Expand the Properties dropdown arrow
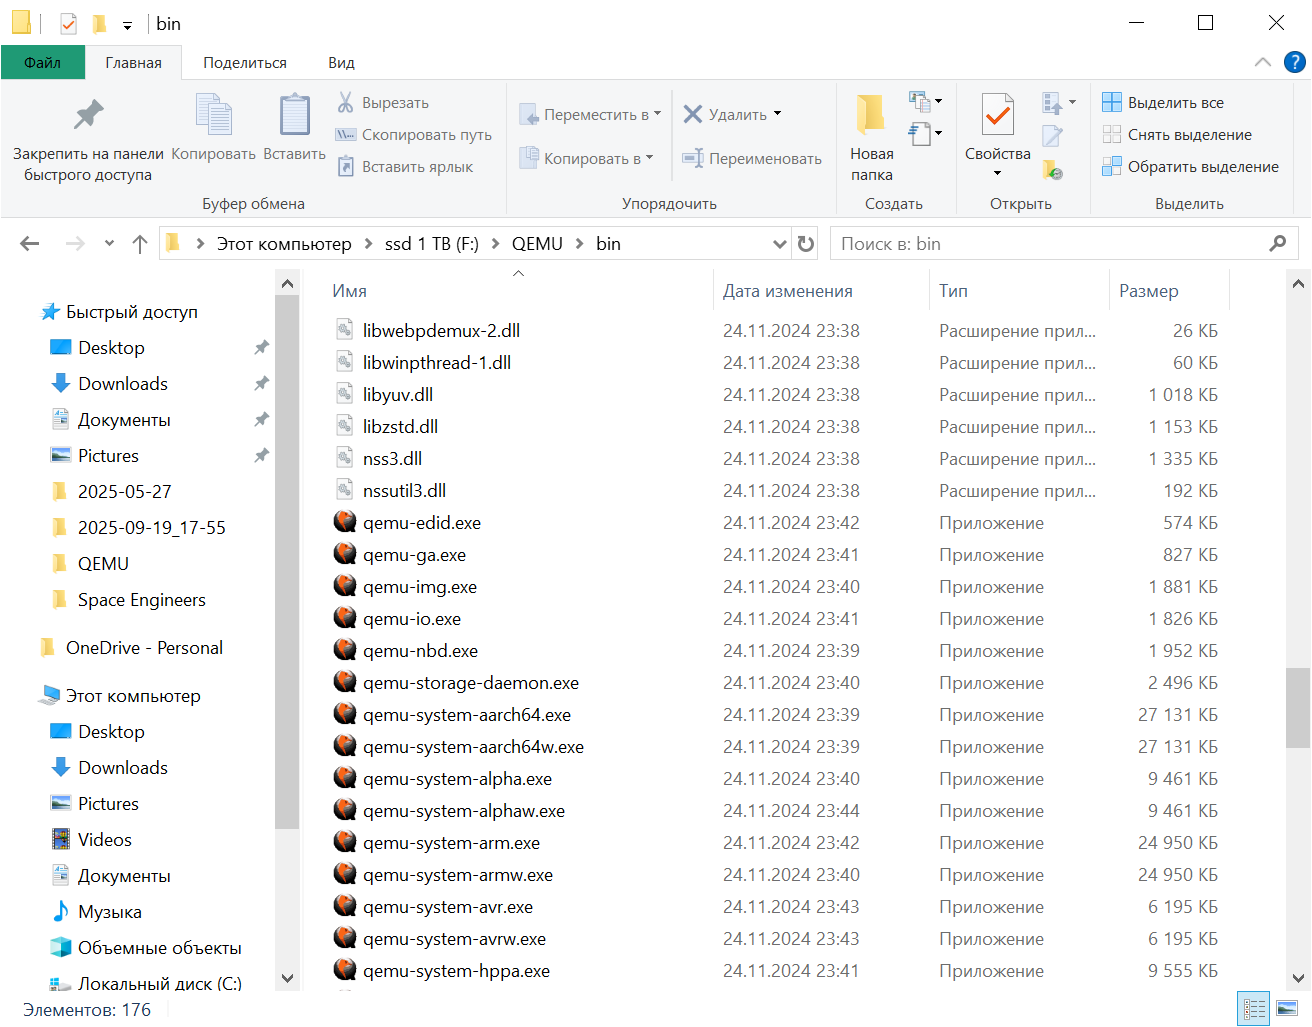The height and width of the screenshot is (1027, 1312). click(x=997, y=174)
